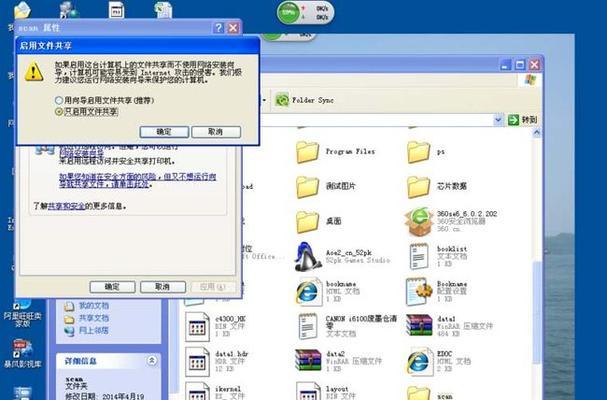Viewport: 607px width, 400px height.
Task: Select the ps folder icon
Action: coord(418,152)
